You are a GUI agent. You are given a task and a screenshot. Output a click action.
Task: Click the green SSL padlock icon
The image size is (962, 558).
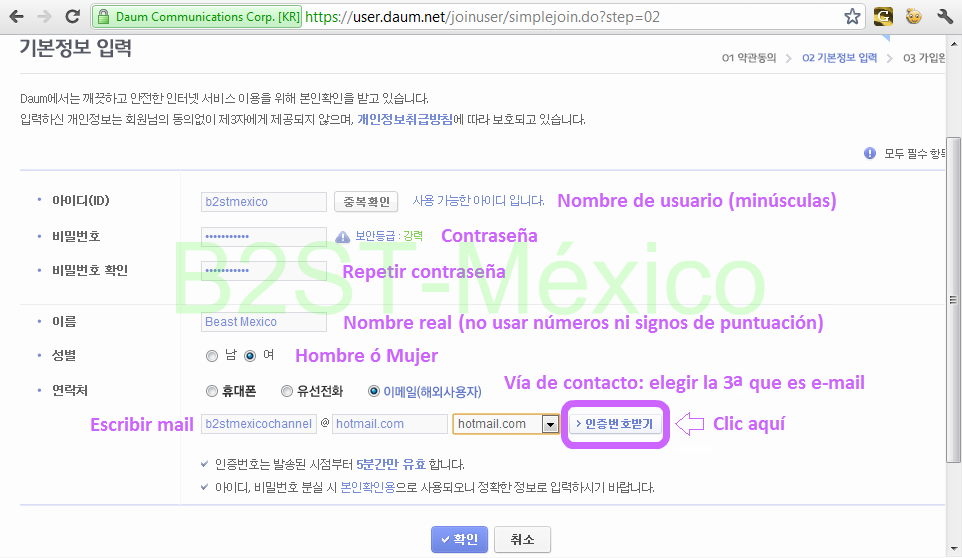104,17
